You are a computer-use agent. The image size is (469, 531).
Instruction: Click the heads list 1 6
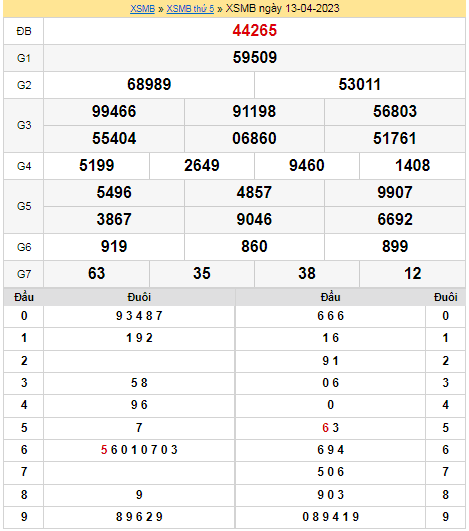coord(331,338)
